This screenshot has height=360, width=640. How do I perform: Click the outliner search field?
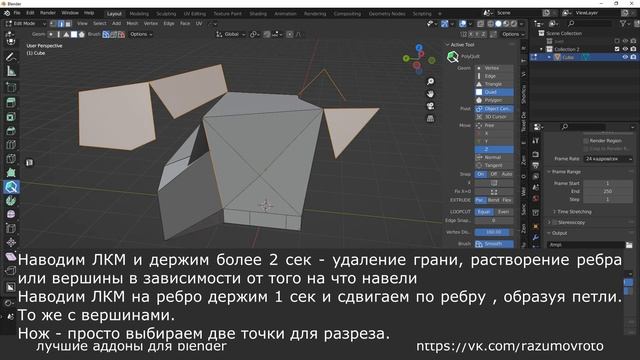(x=590, y=24)
